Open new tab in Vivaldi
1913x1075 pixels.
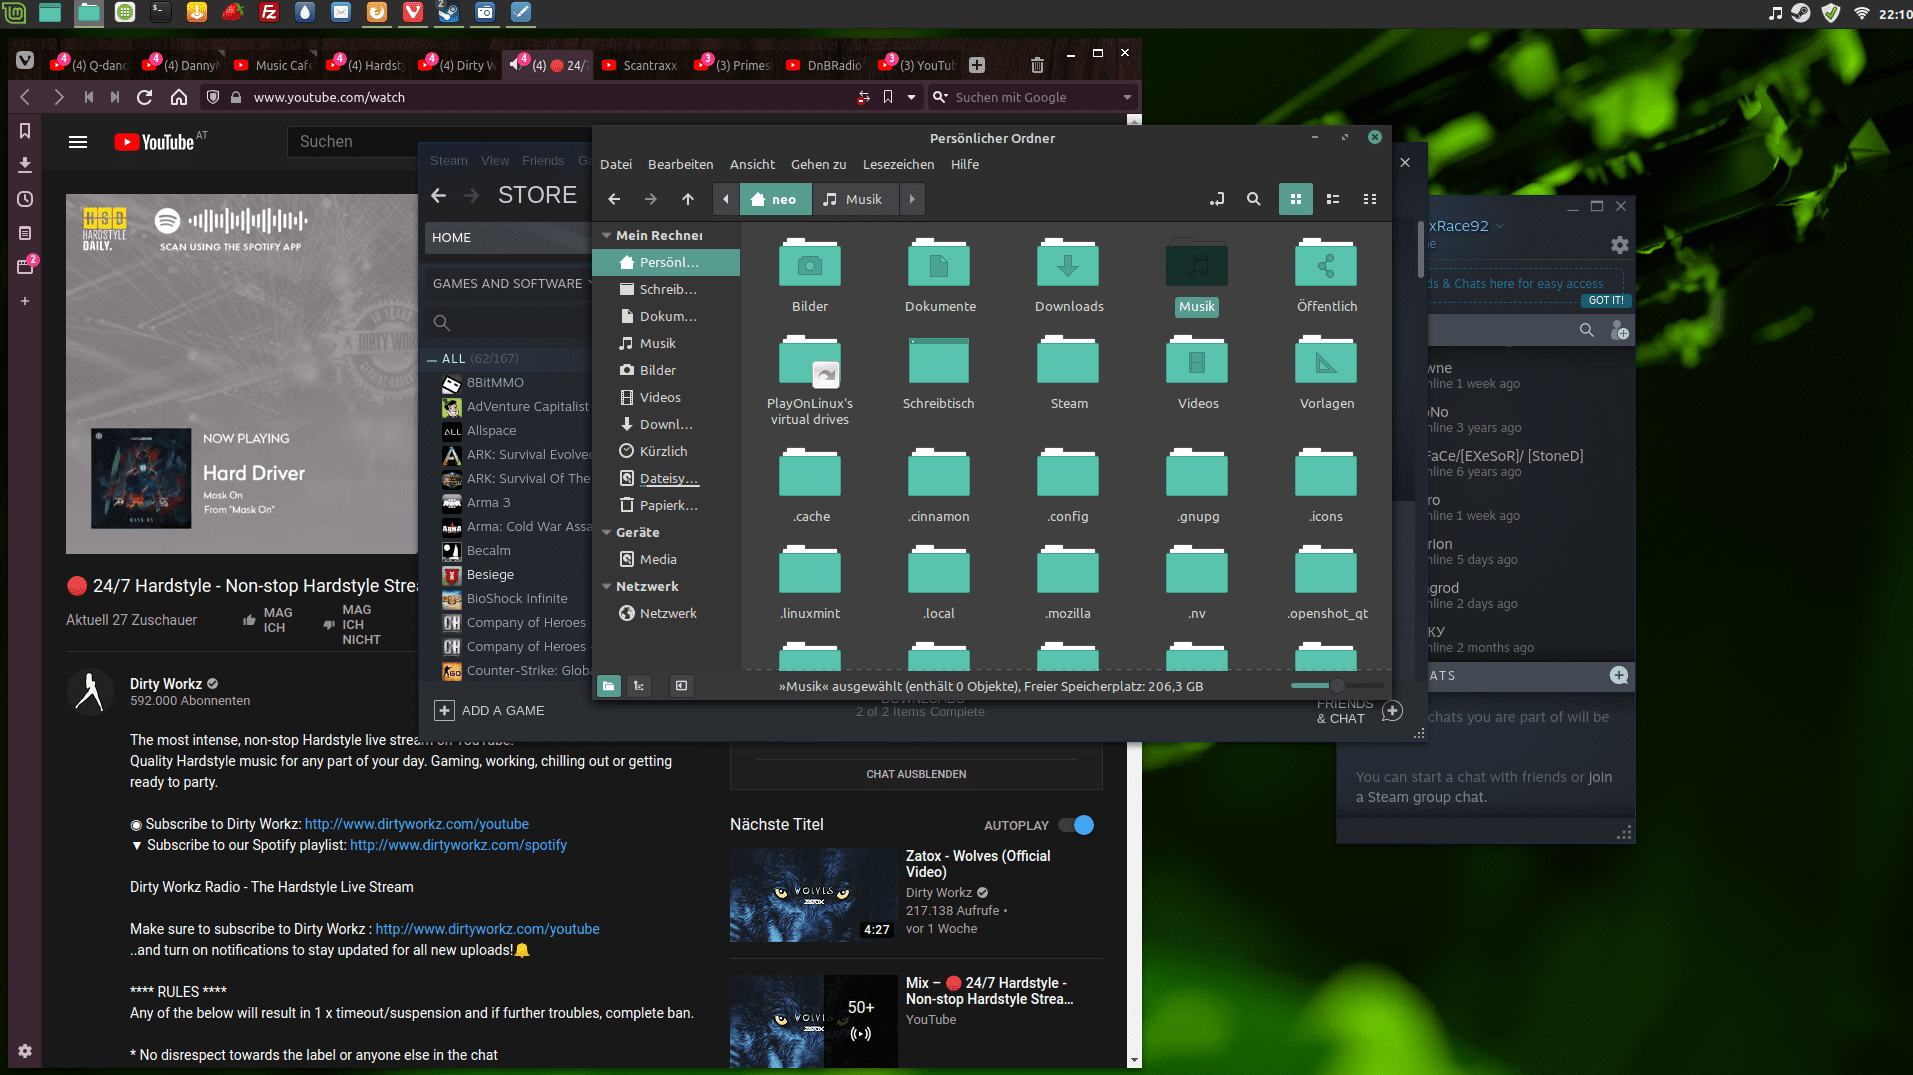coord(977,65)
